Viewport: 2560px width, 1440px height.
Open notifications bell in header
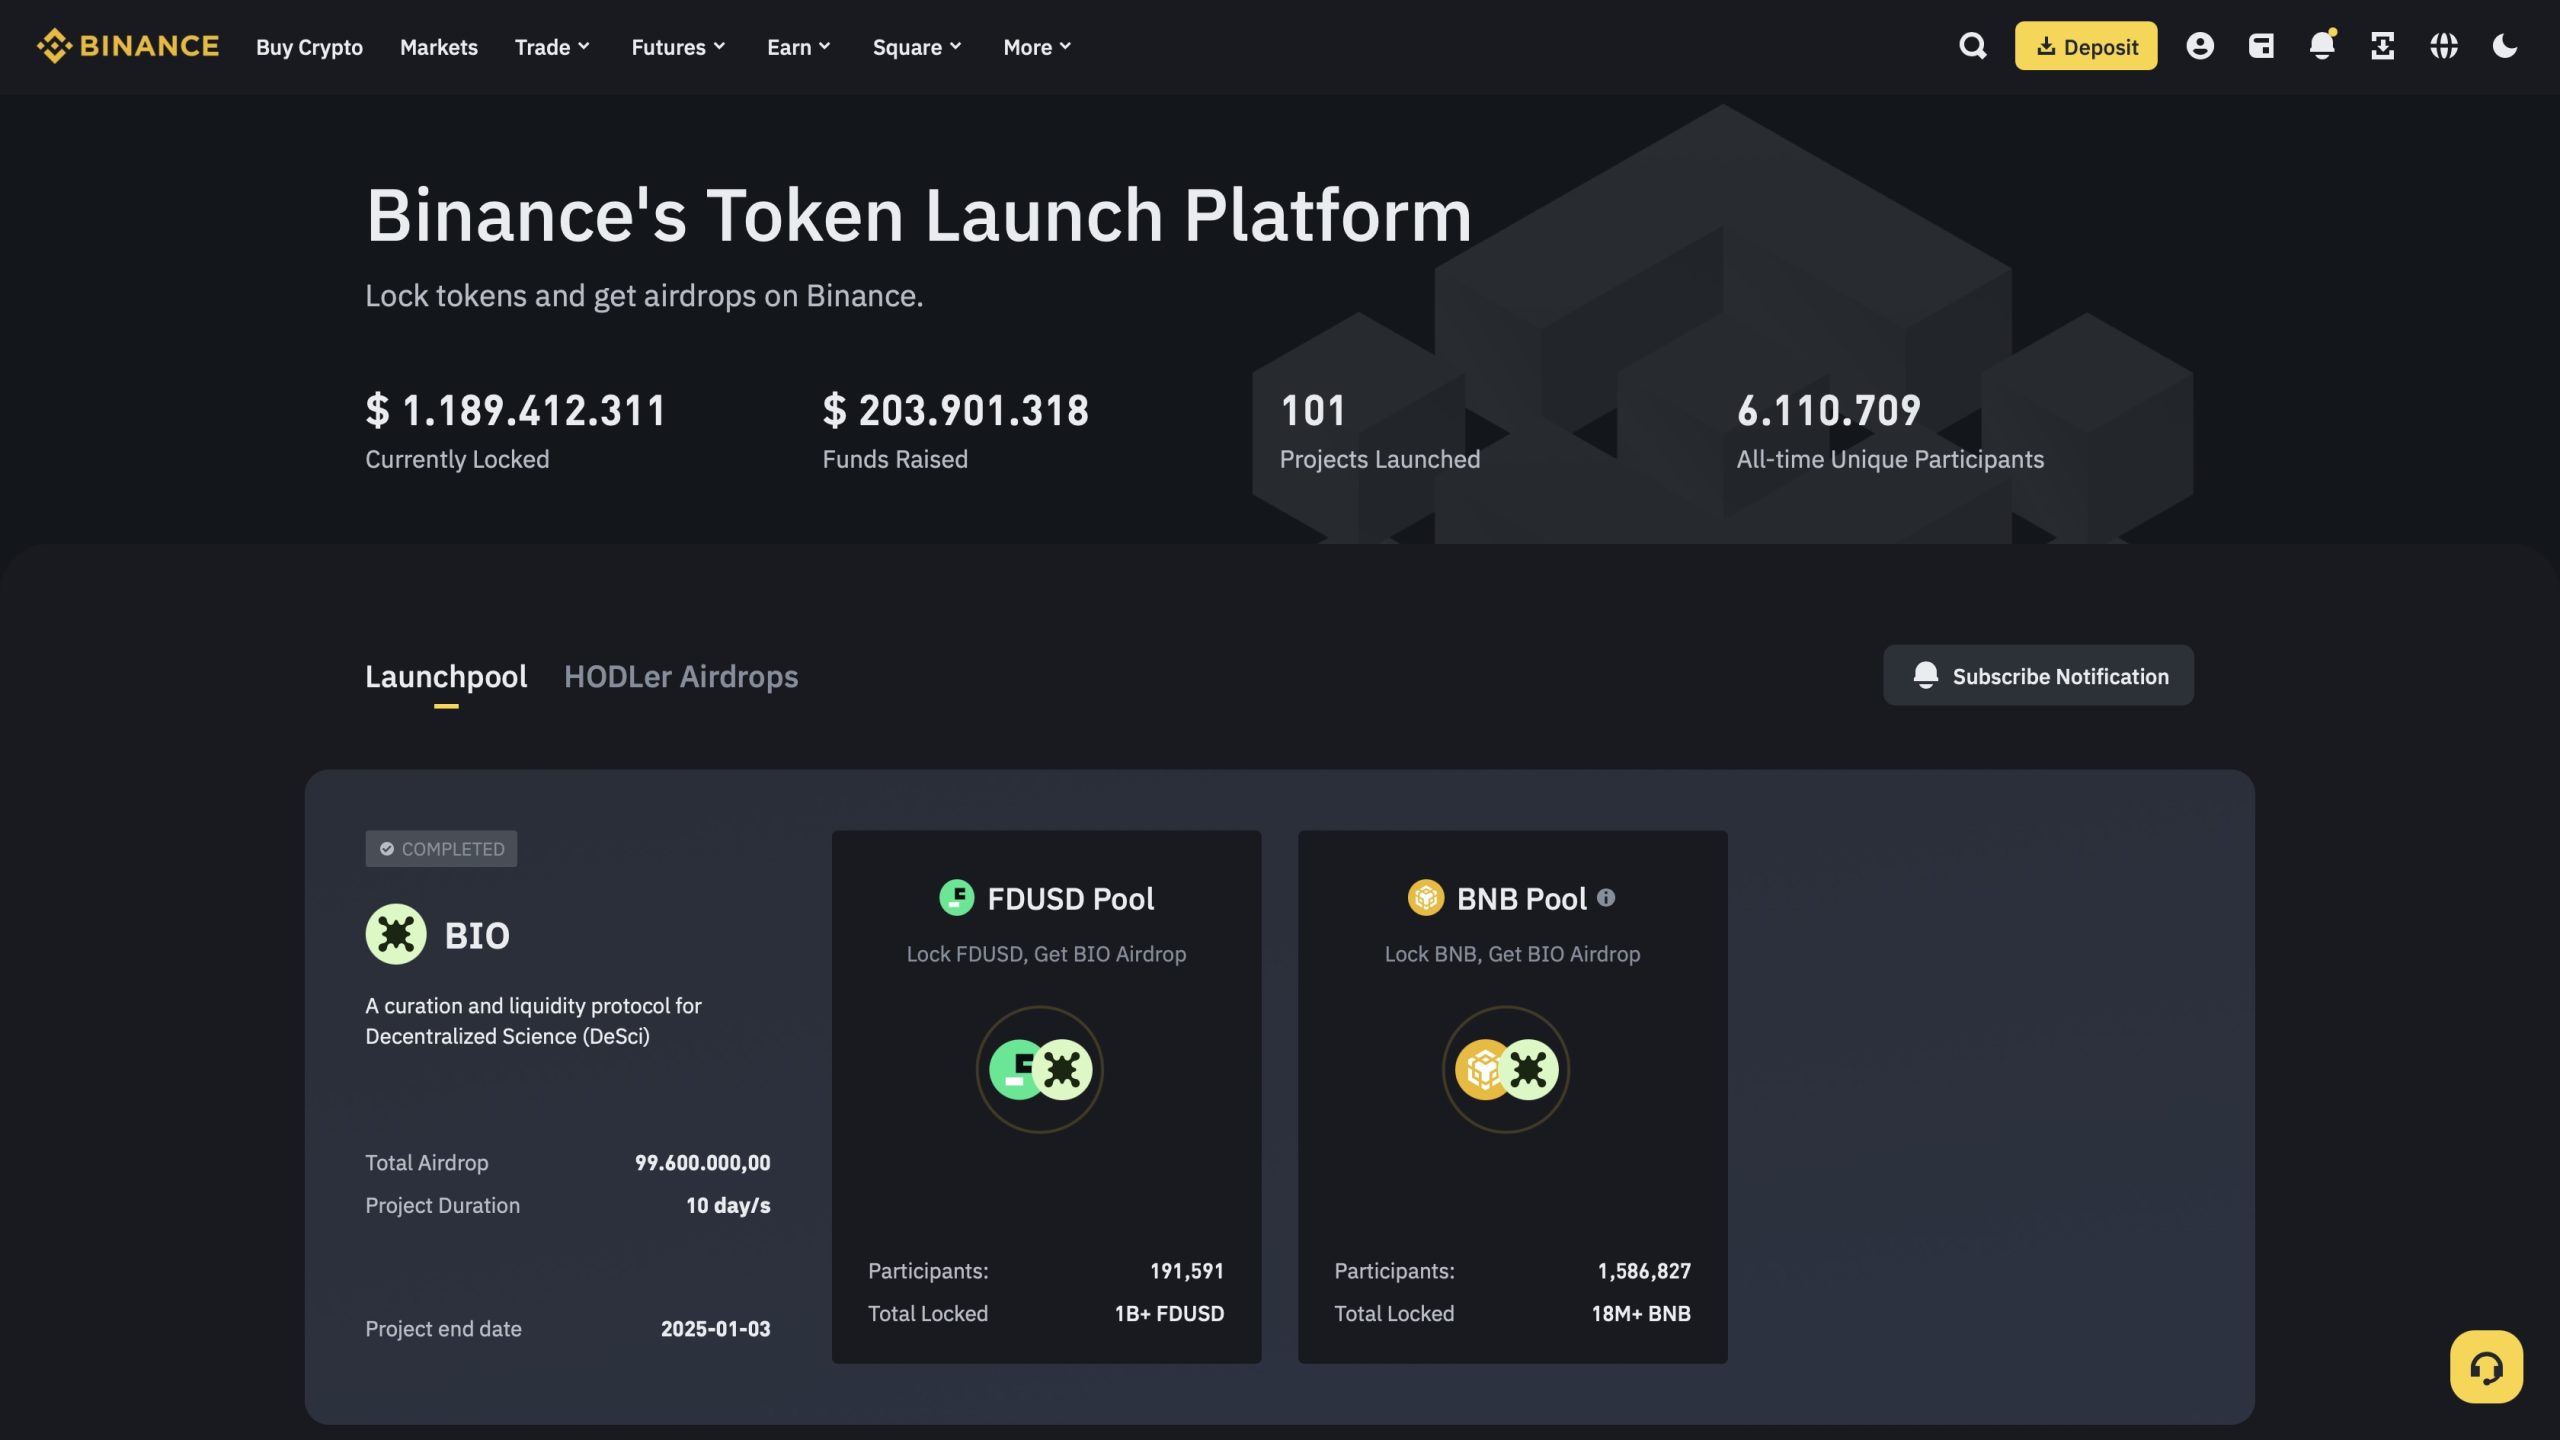tap(2322, 46)
